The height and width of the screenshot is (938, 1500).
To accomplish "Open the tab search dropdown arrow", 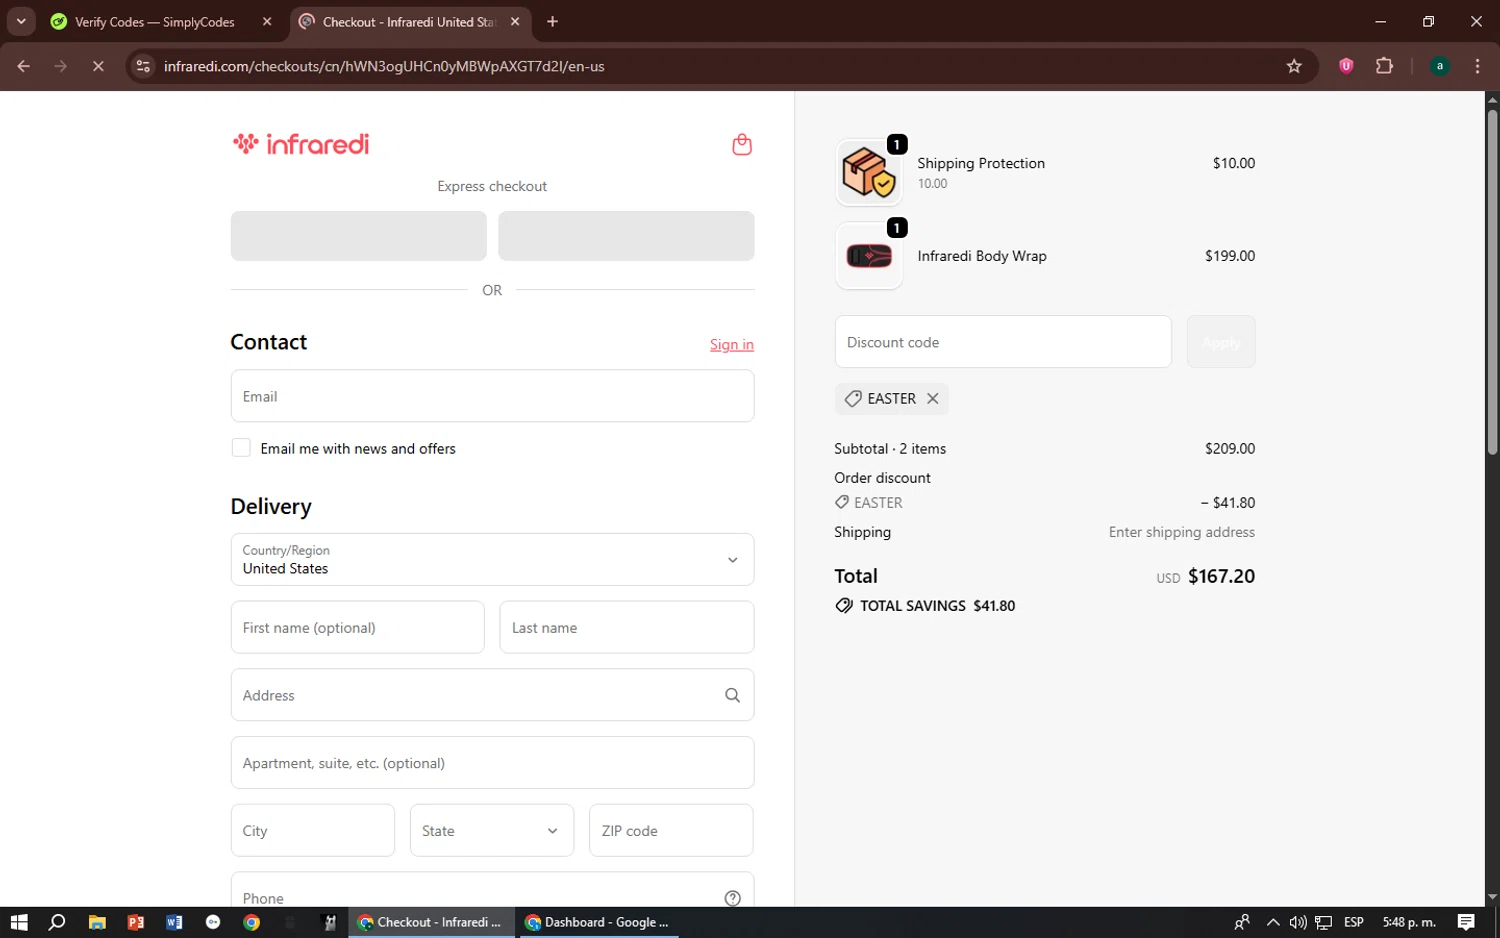I will click(21, 21).
